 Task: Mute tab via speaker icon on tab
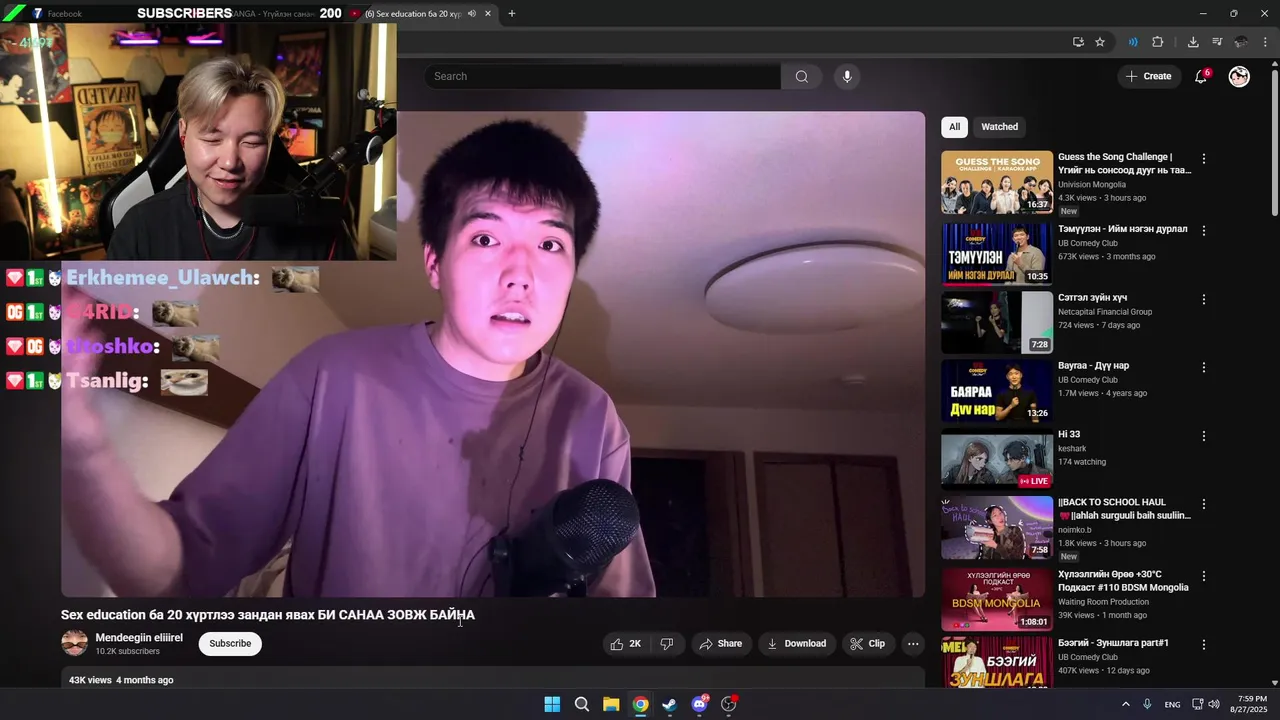click(x=472, y=14)
